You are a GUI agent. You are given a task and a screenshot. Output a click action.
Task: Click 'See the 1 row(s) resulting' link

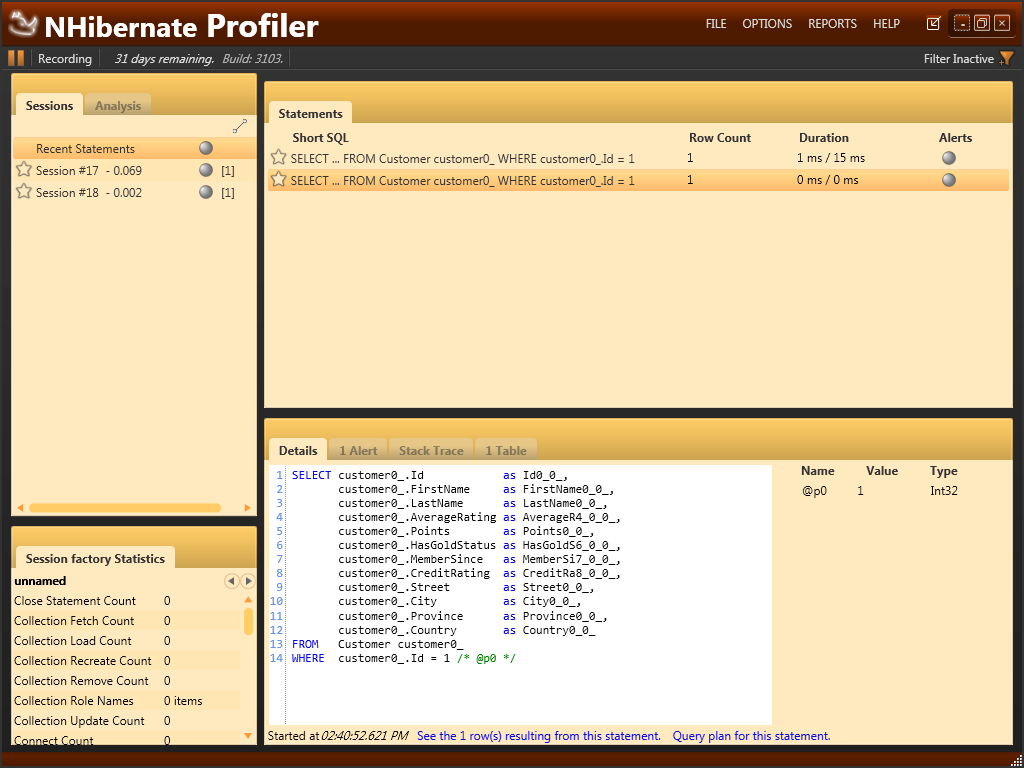[539, 736]
